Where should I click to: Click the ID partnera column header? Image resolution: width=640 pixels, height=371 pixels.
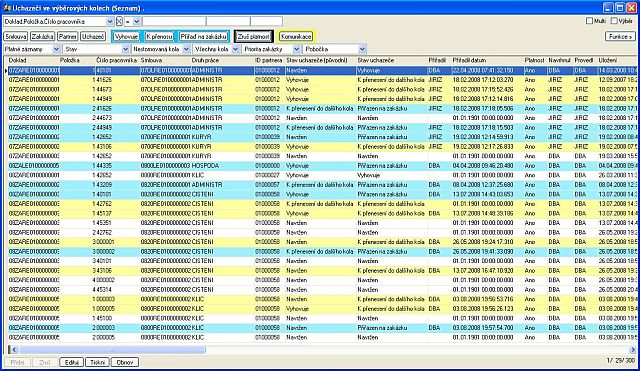point(269,60)
